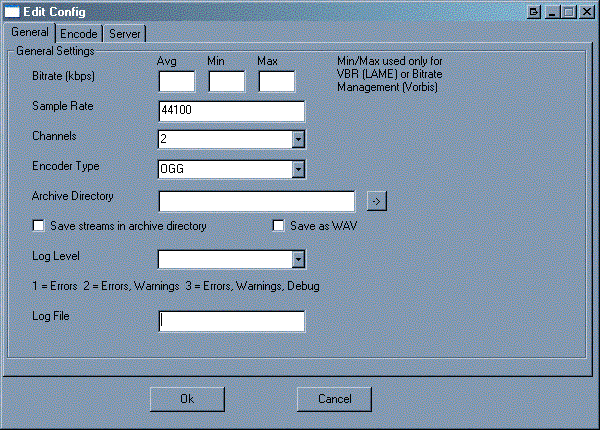The image size is (600, 430).
Task: Minimize the Edit Config window
Action: [551, 12]
